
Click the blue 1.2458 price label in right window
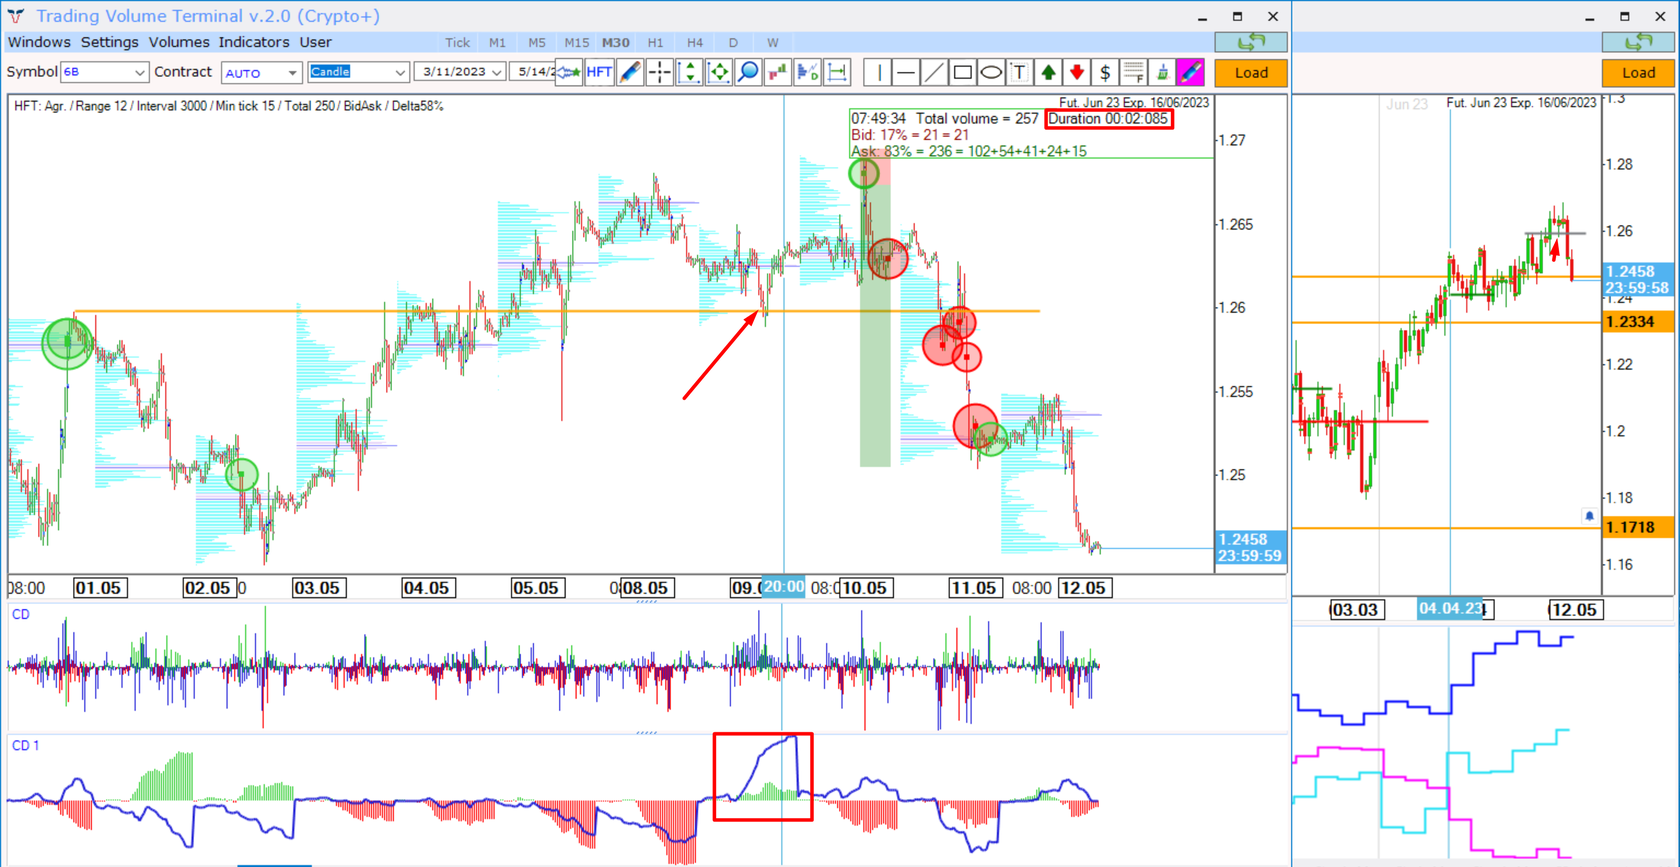1638,279
